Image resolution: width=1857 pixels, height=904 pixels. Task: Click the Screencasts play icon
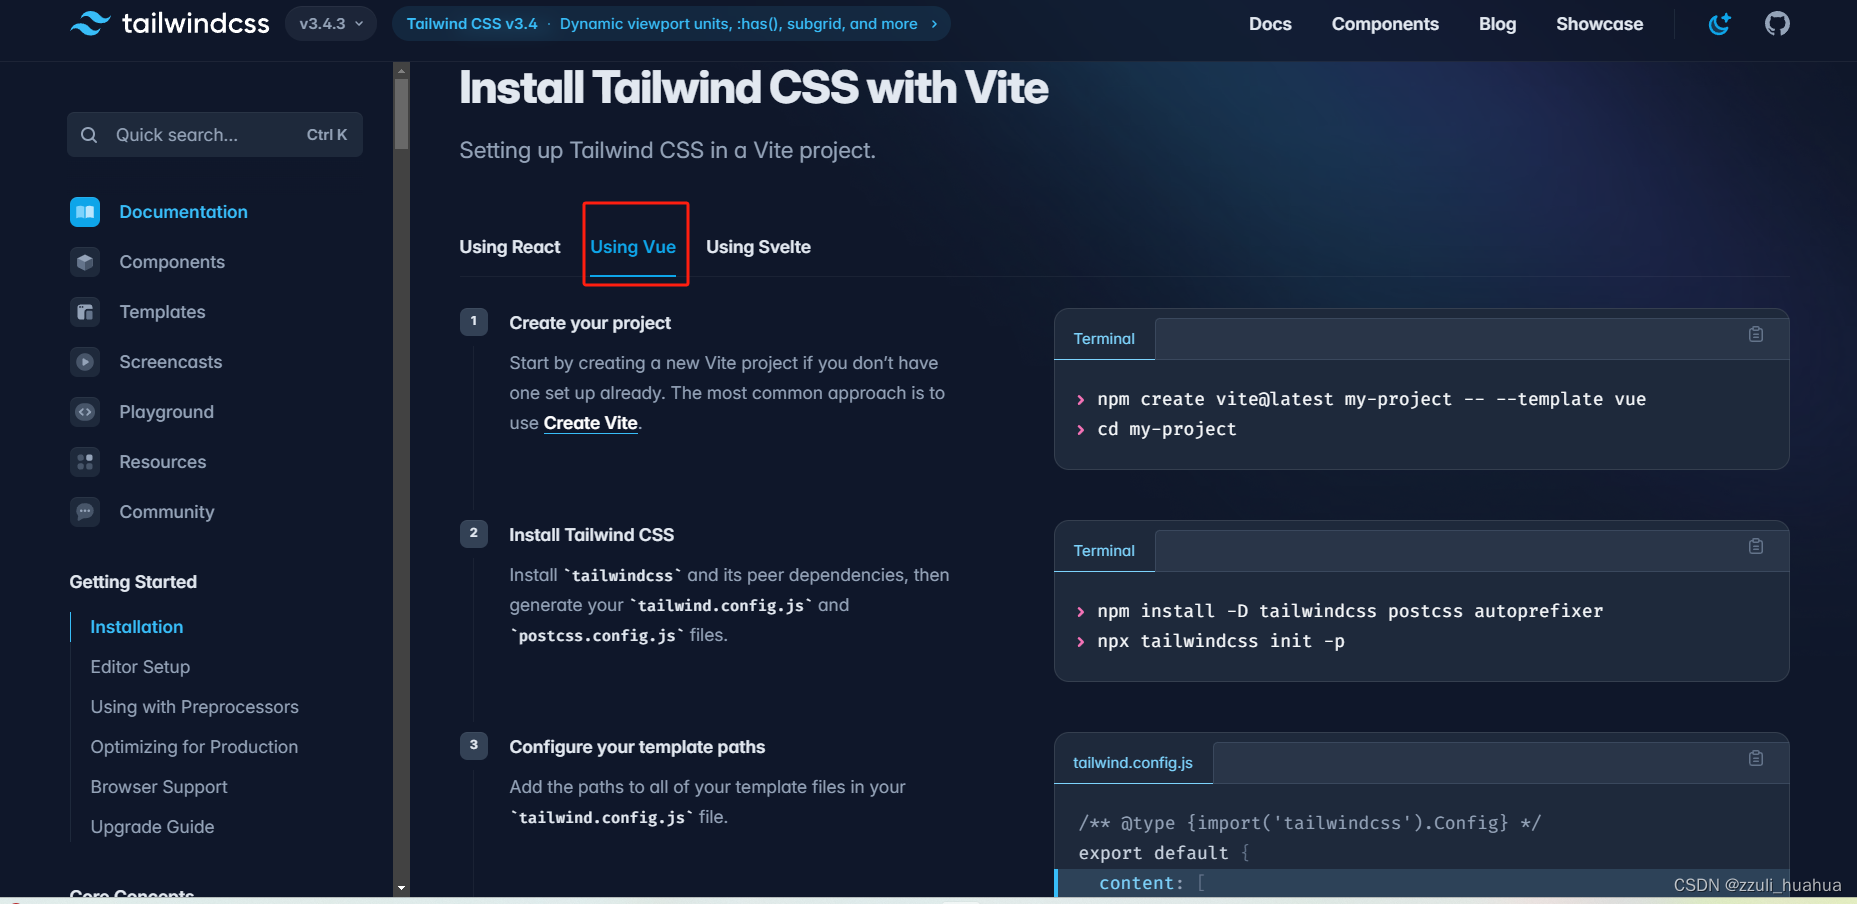tap(85, 362)
